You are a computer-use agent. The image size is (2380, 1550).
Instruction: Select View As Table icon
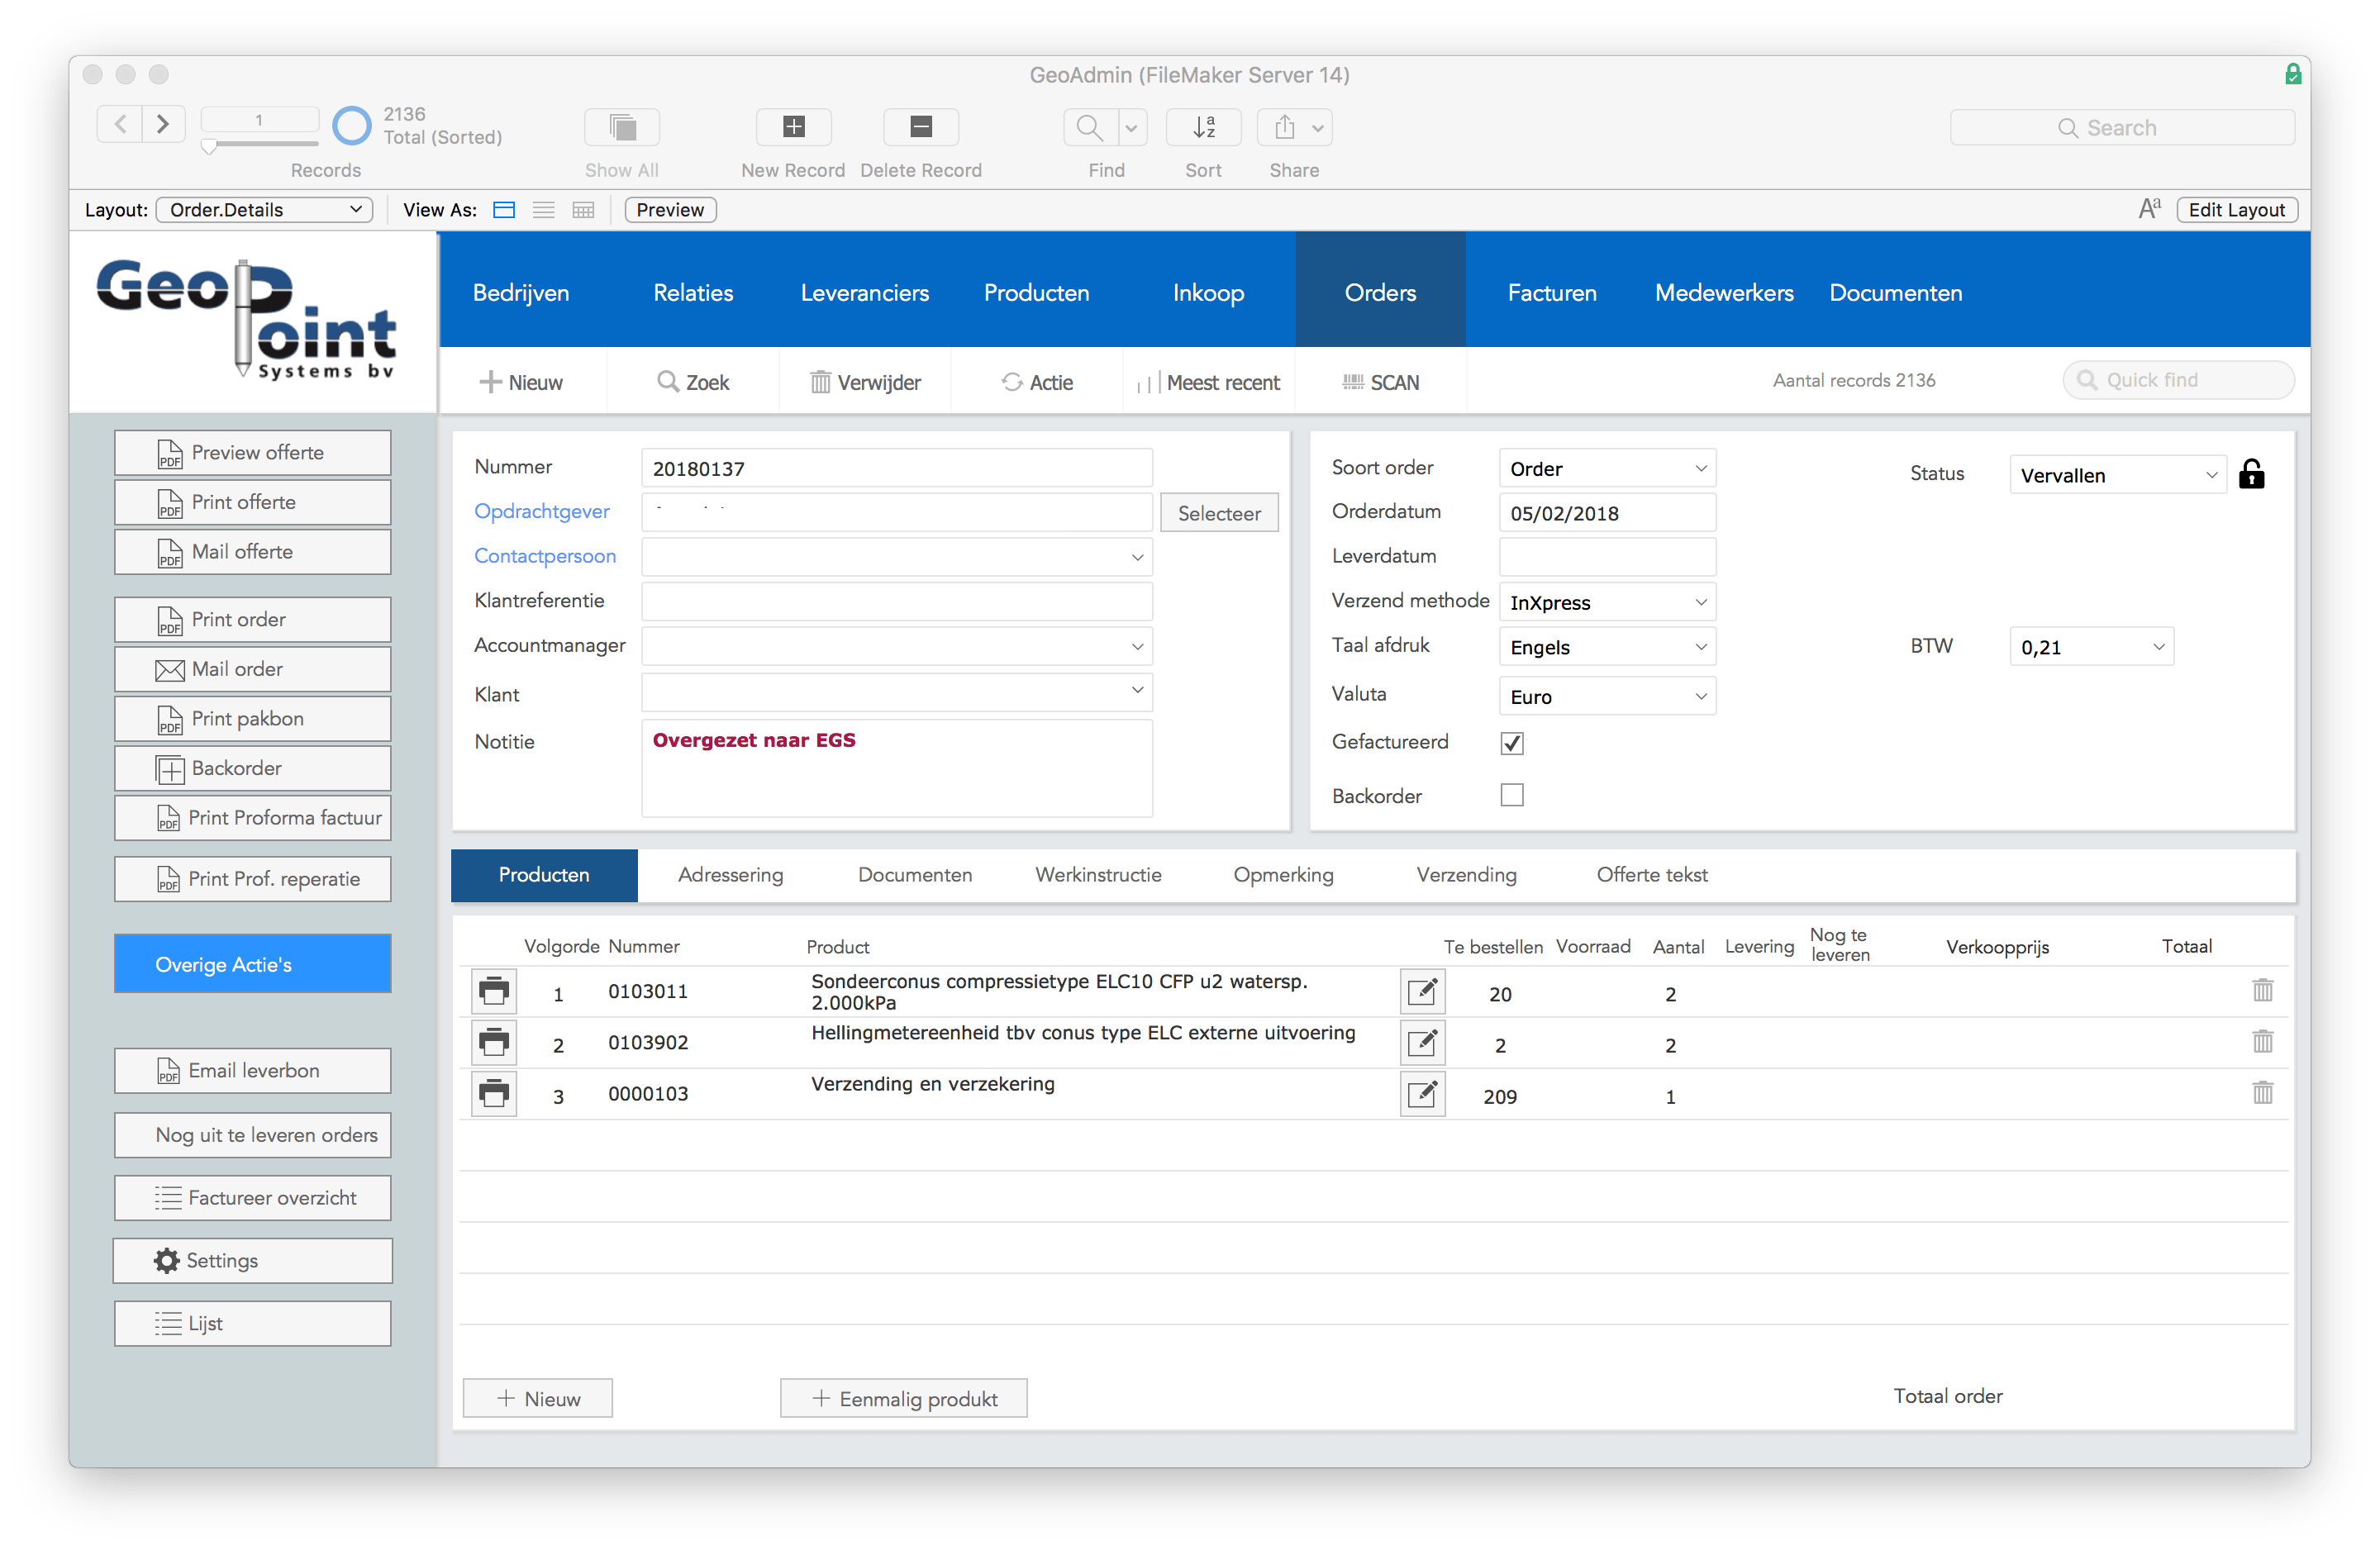[583, 210]
